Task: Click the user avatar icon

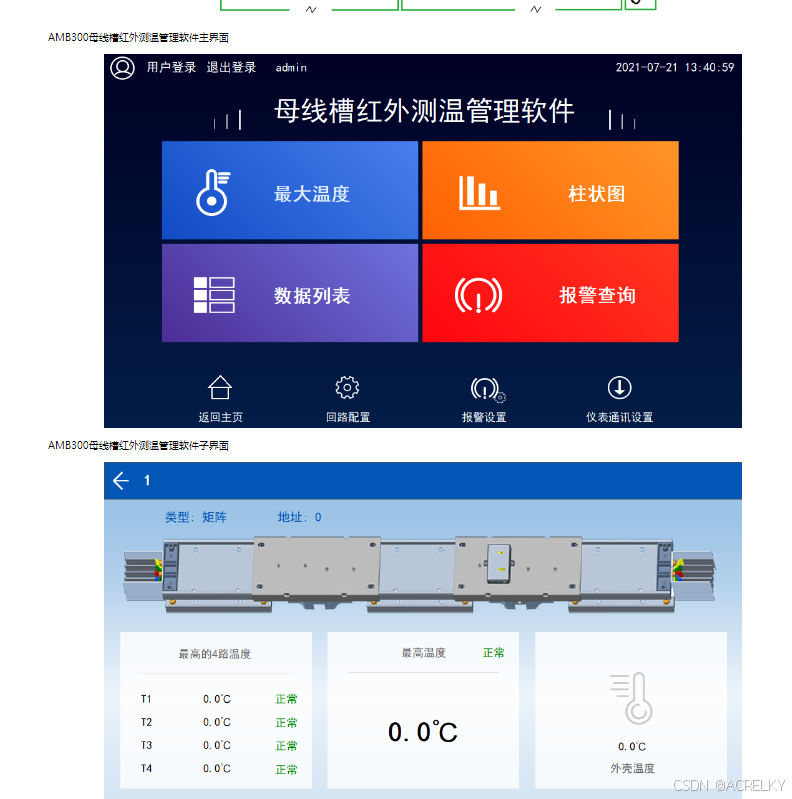Action: click(122, 68)
